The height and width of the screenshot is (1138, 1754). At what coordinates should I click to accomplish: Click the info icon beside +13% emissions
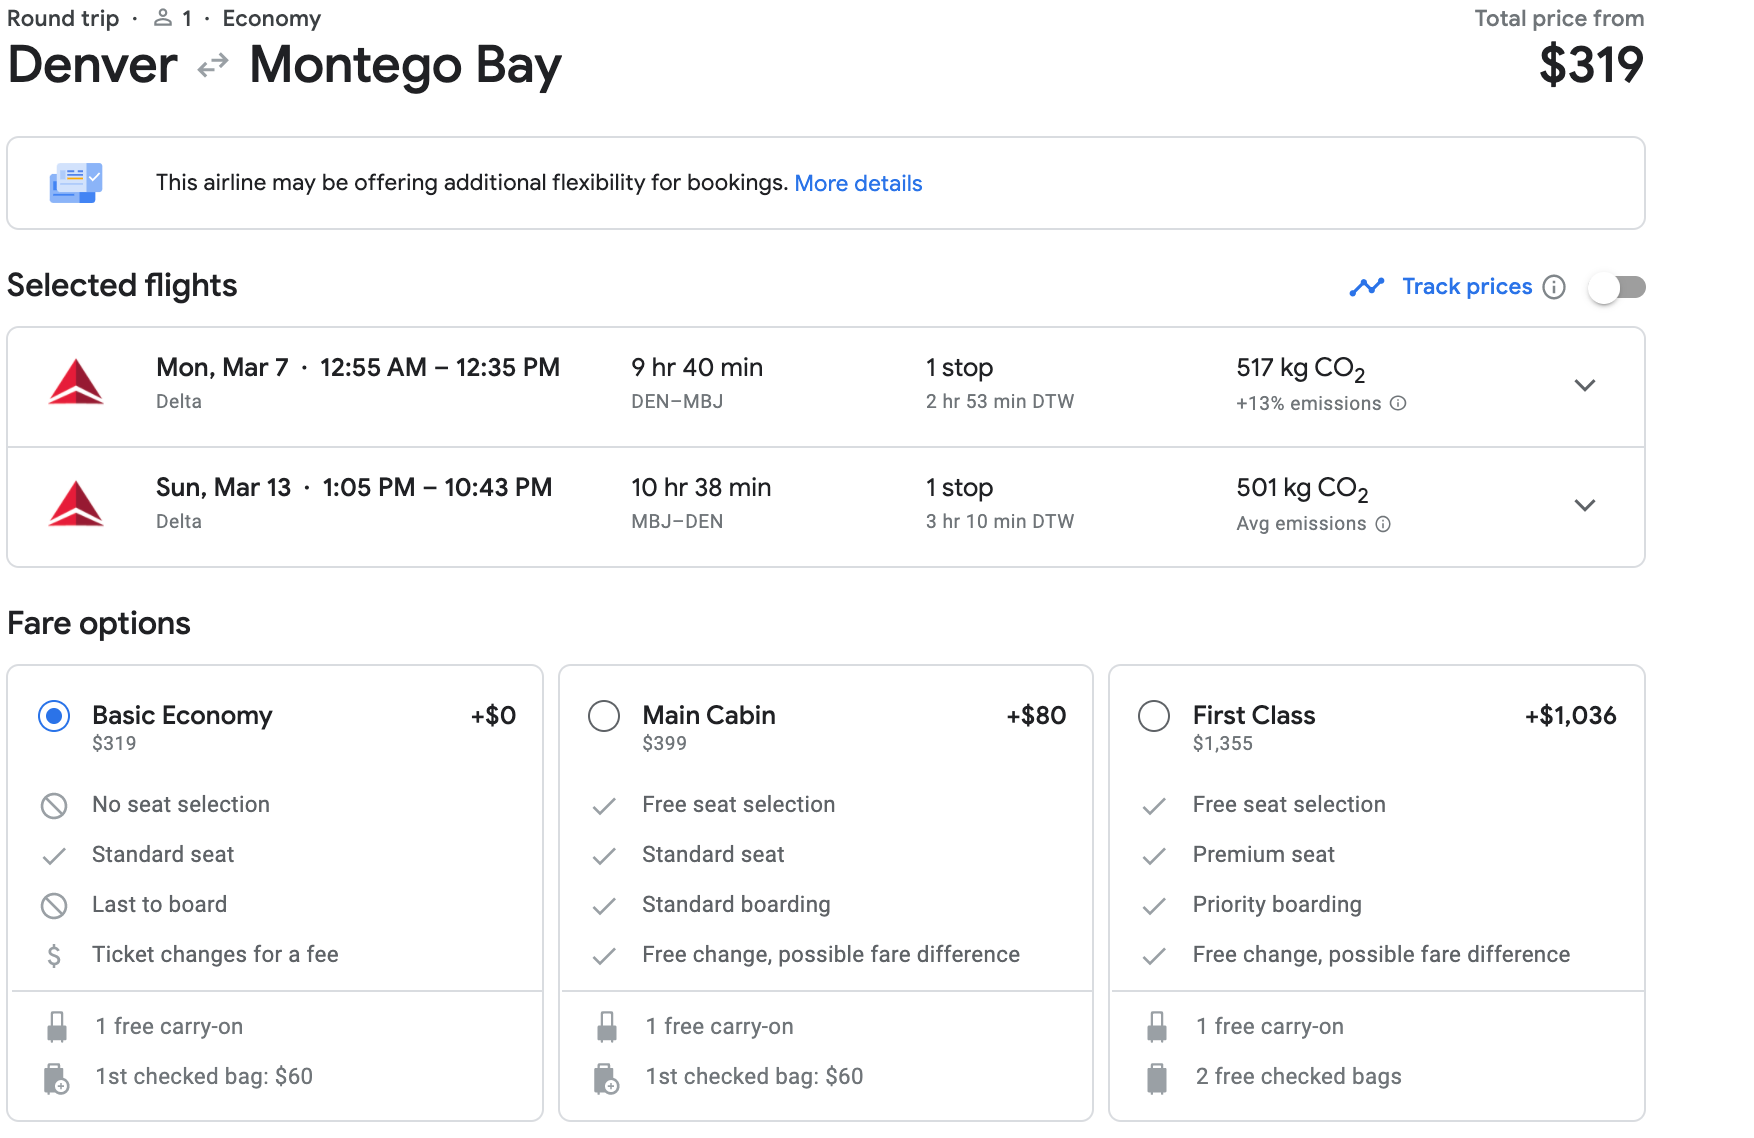[1398, 403]
